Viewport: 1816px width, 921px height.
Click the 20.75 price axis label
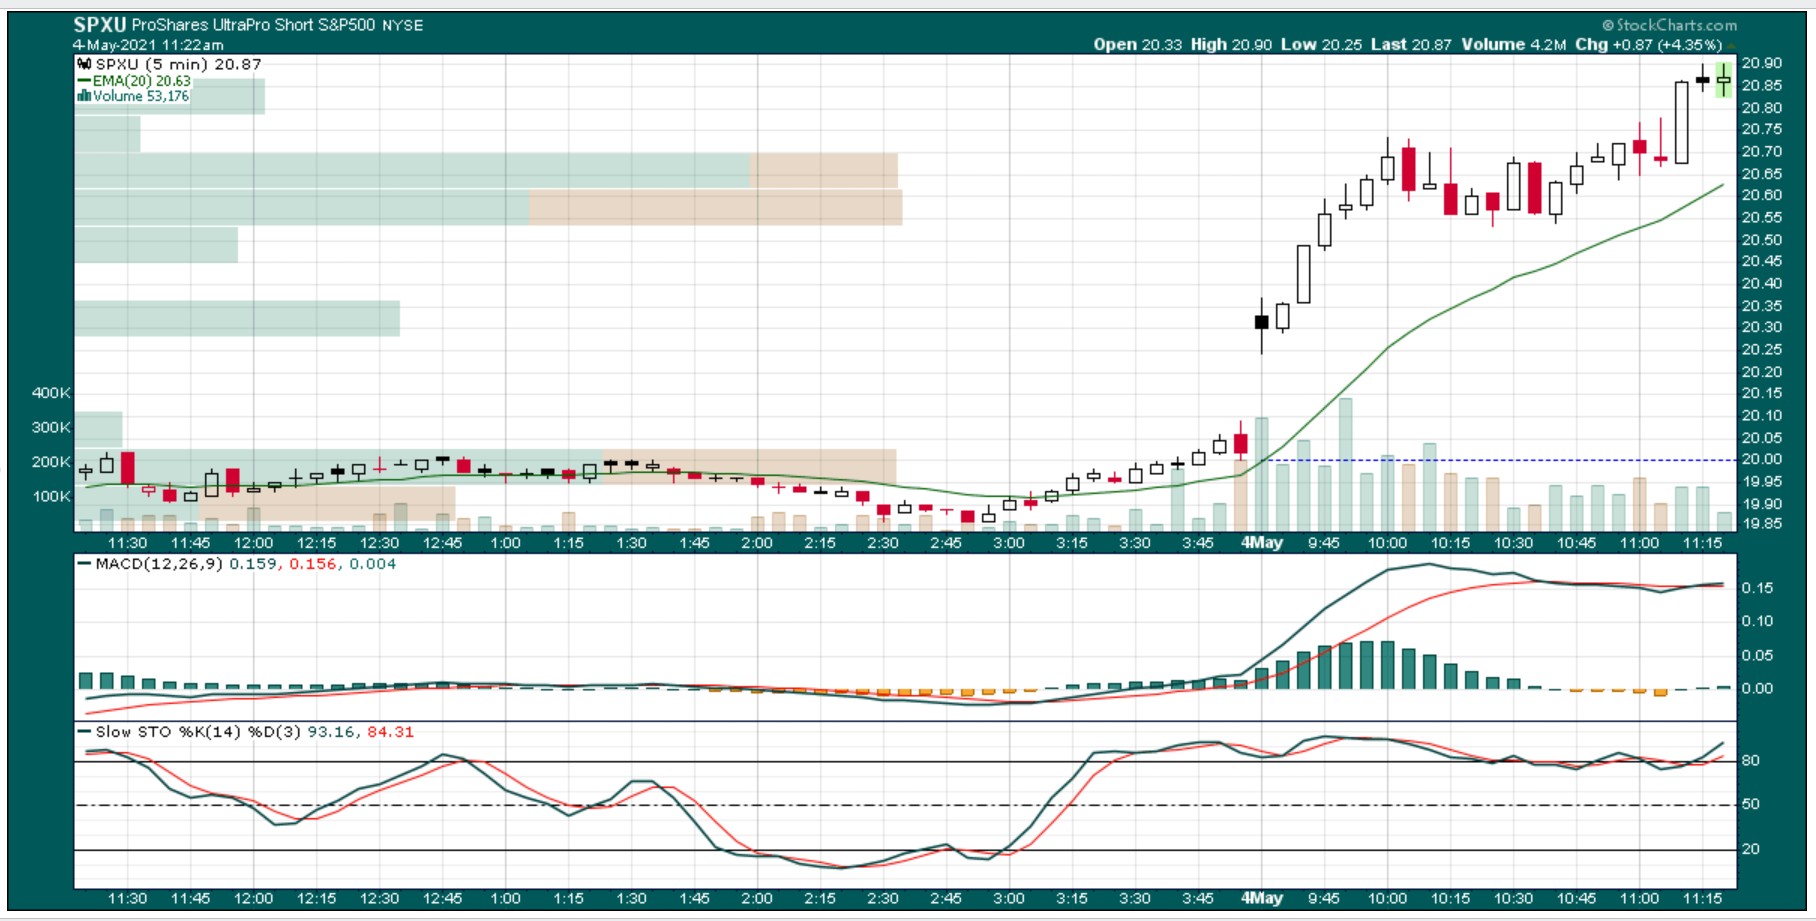pos(1761,129)
